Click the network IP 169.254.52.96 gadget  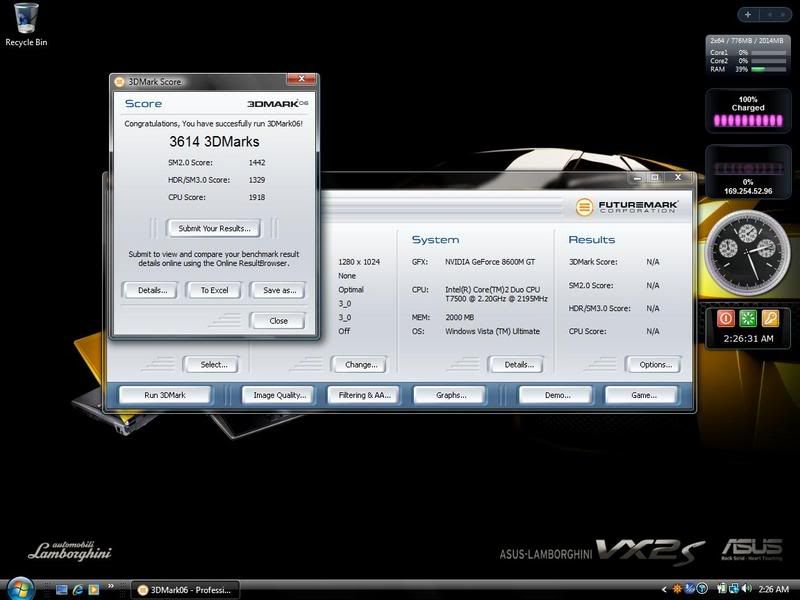pyautogui.click(x=748, y=172)
